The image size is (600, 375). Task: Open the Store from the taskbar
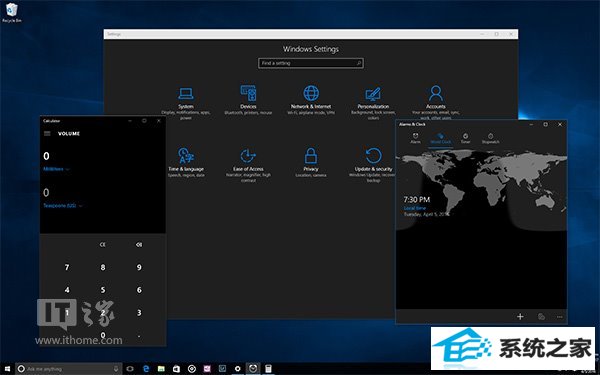click(x=176, y=369)
